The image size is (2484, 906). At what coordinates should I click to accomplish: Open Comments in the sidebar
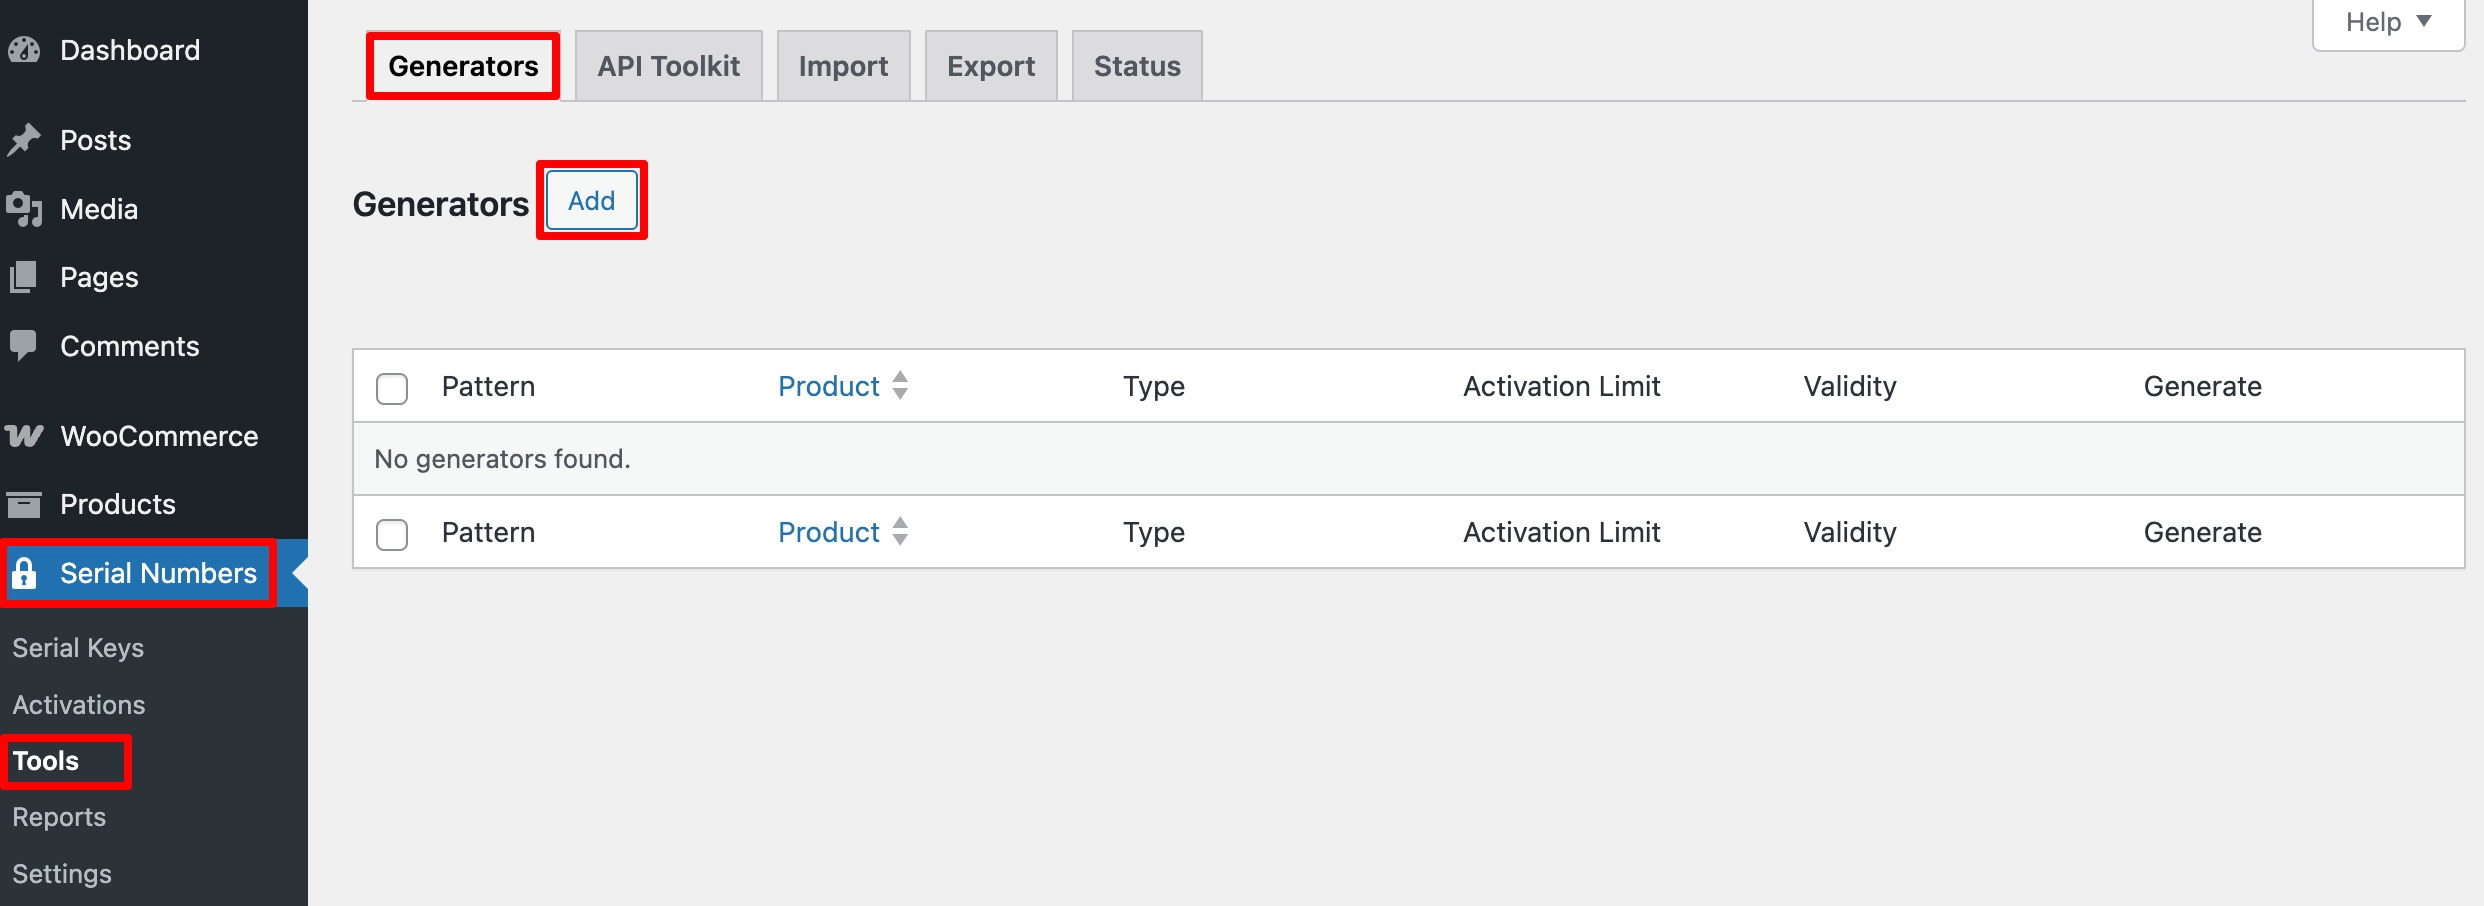tap(130, 346)
